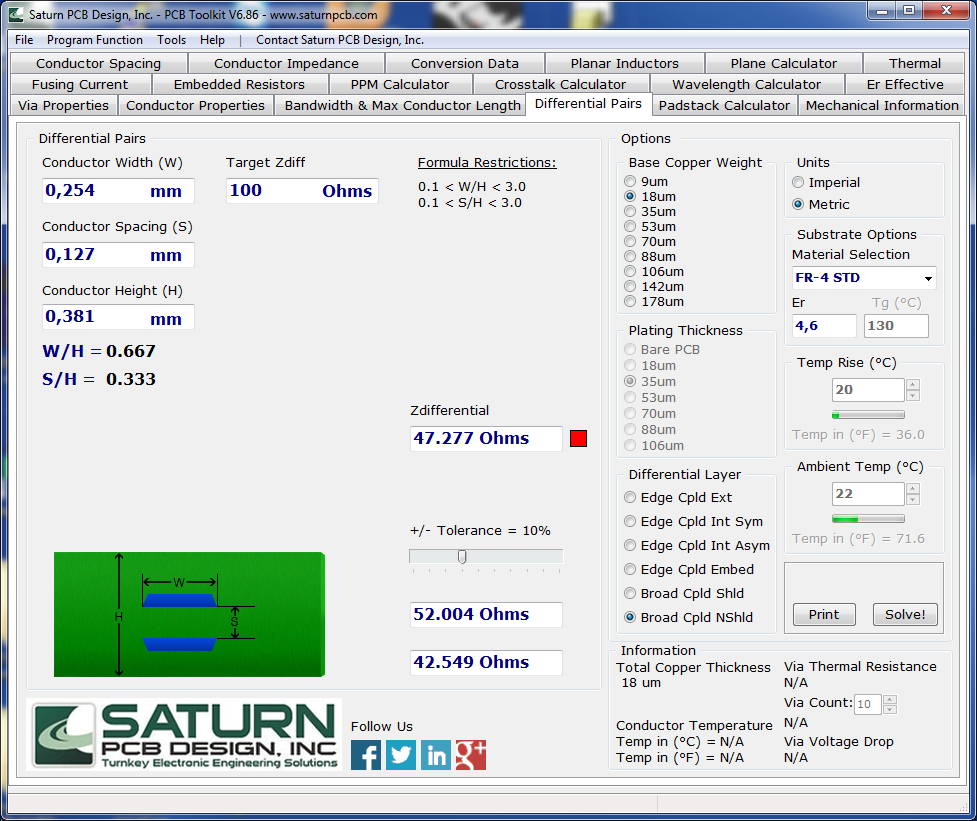
Task: Switch to the Via Properties tab
Action: pyautogui.click(x=63, y=105)
